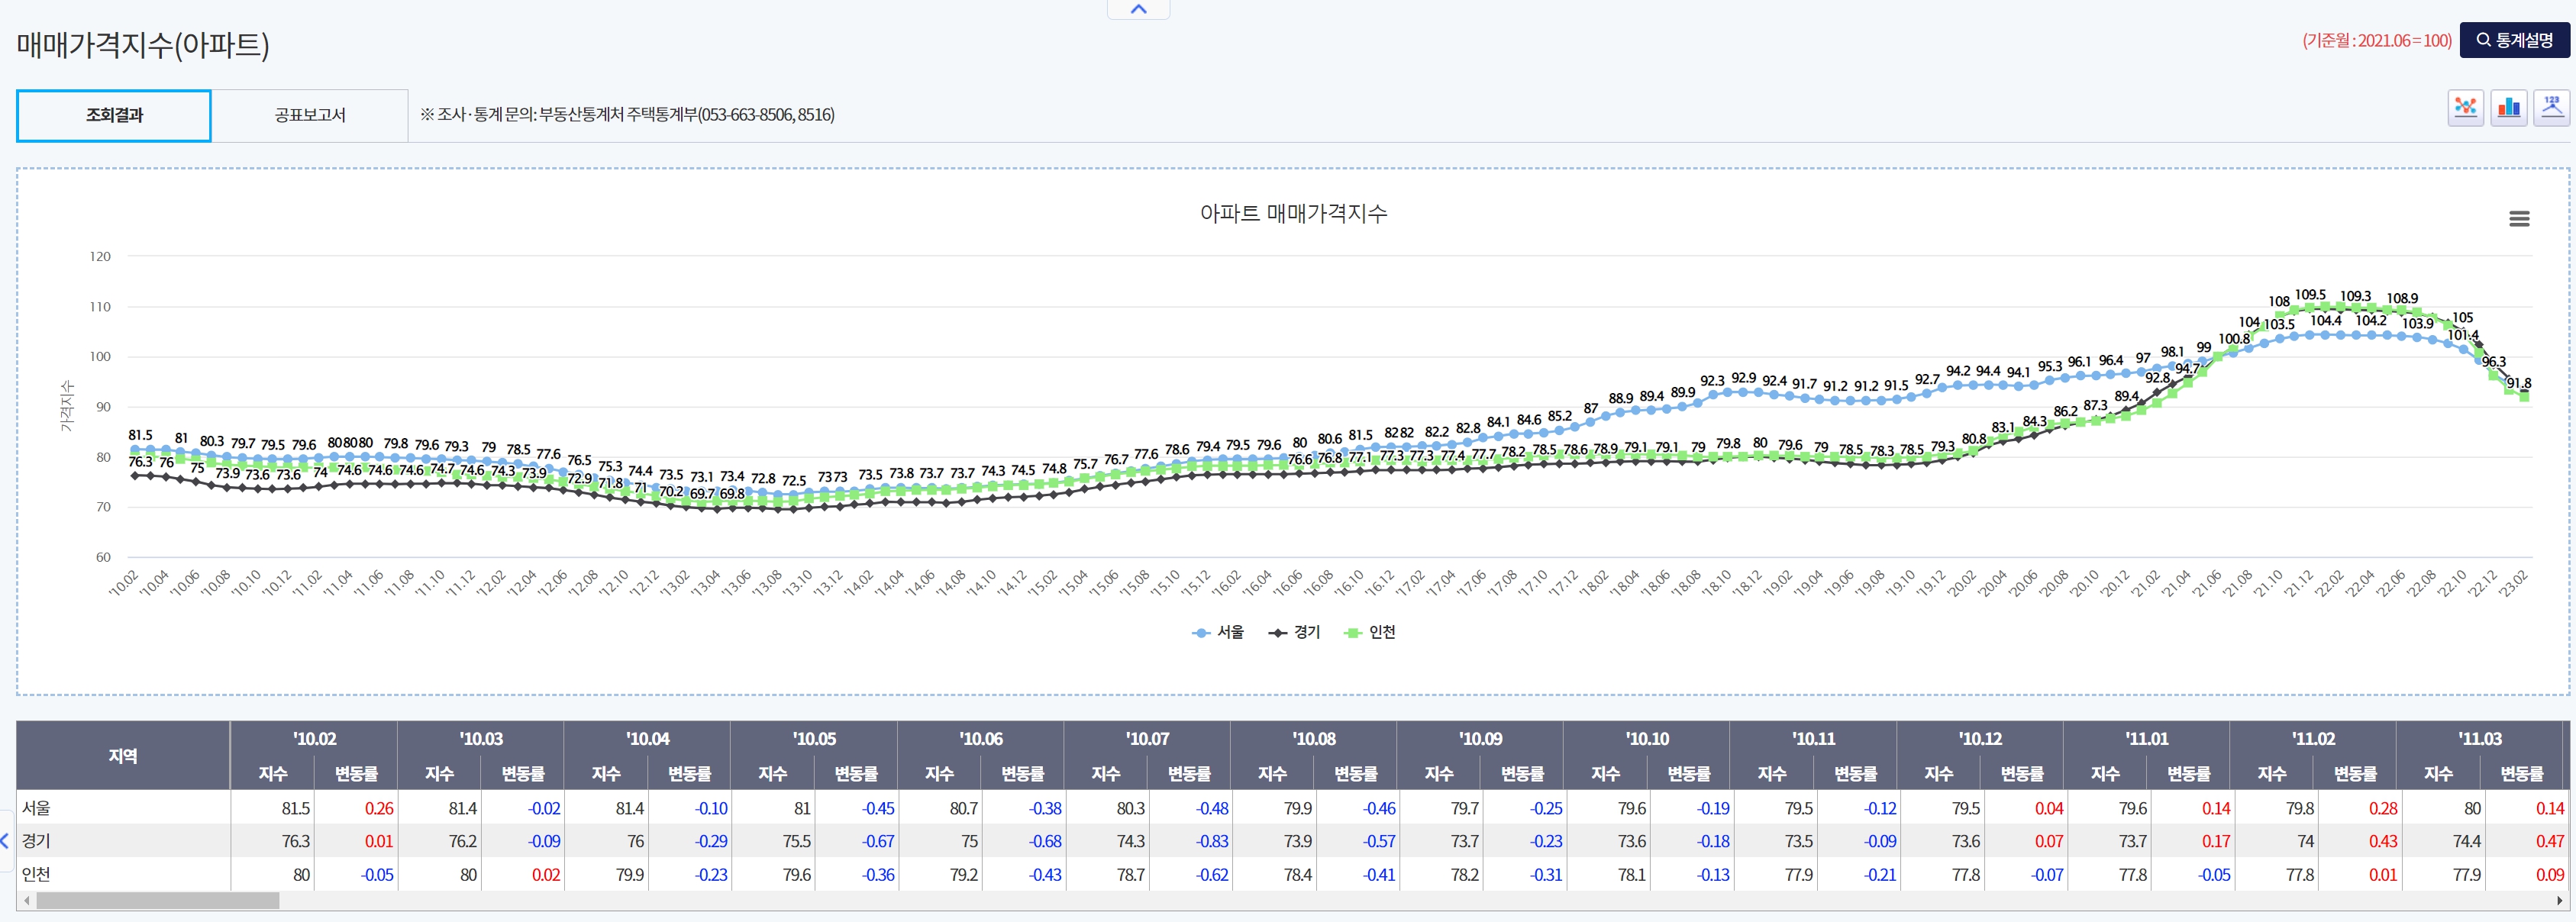Select the 서울 row label
This screenshot has width=2576, height=922.
36,808
